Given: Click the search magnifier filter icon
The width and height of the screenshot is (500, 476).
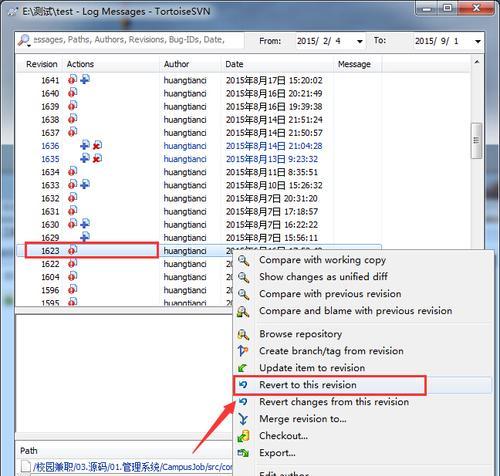Looking at the screenshot, I should pyautogui.click(x=24, y=40).
